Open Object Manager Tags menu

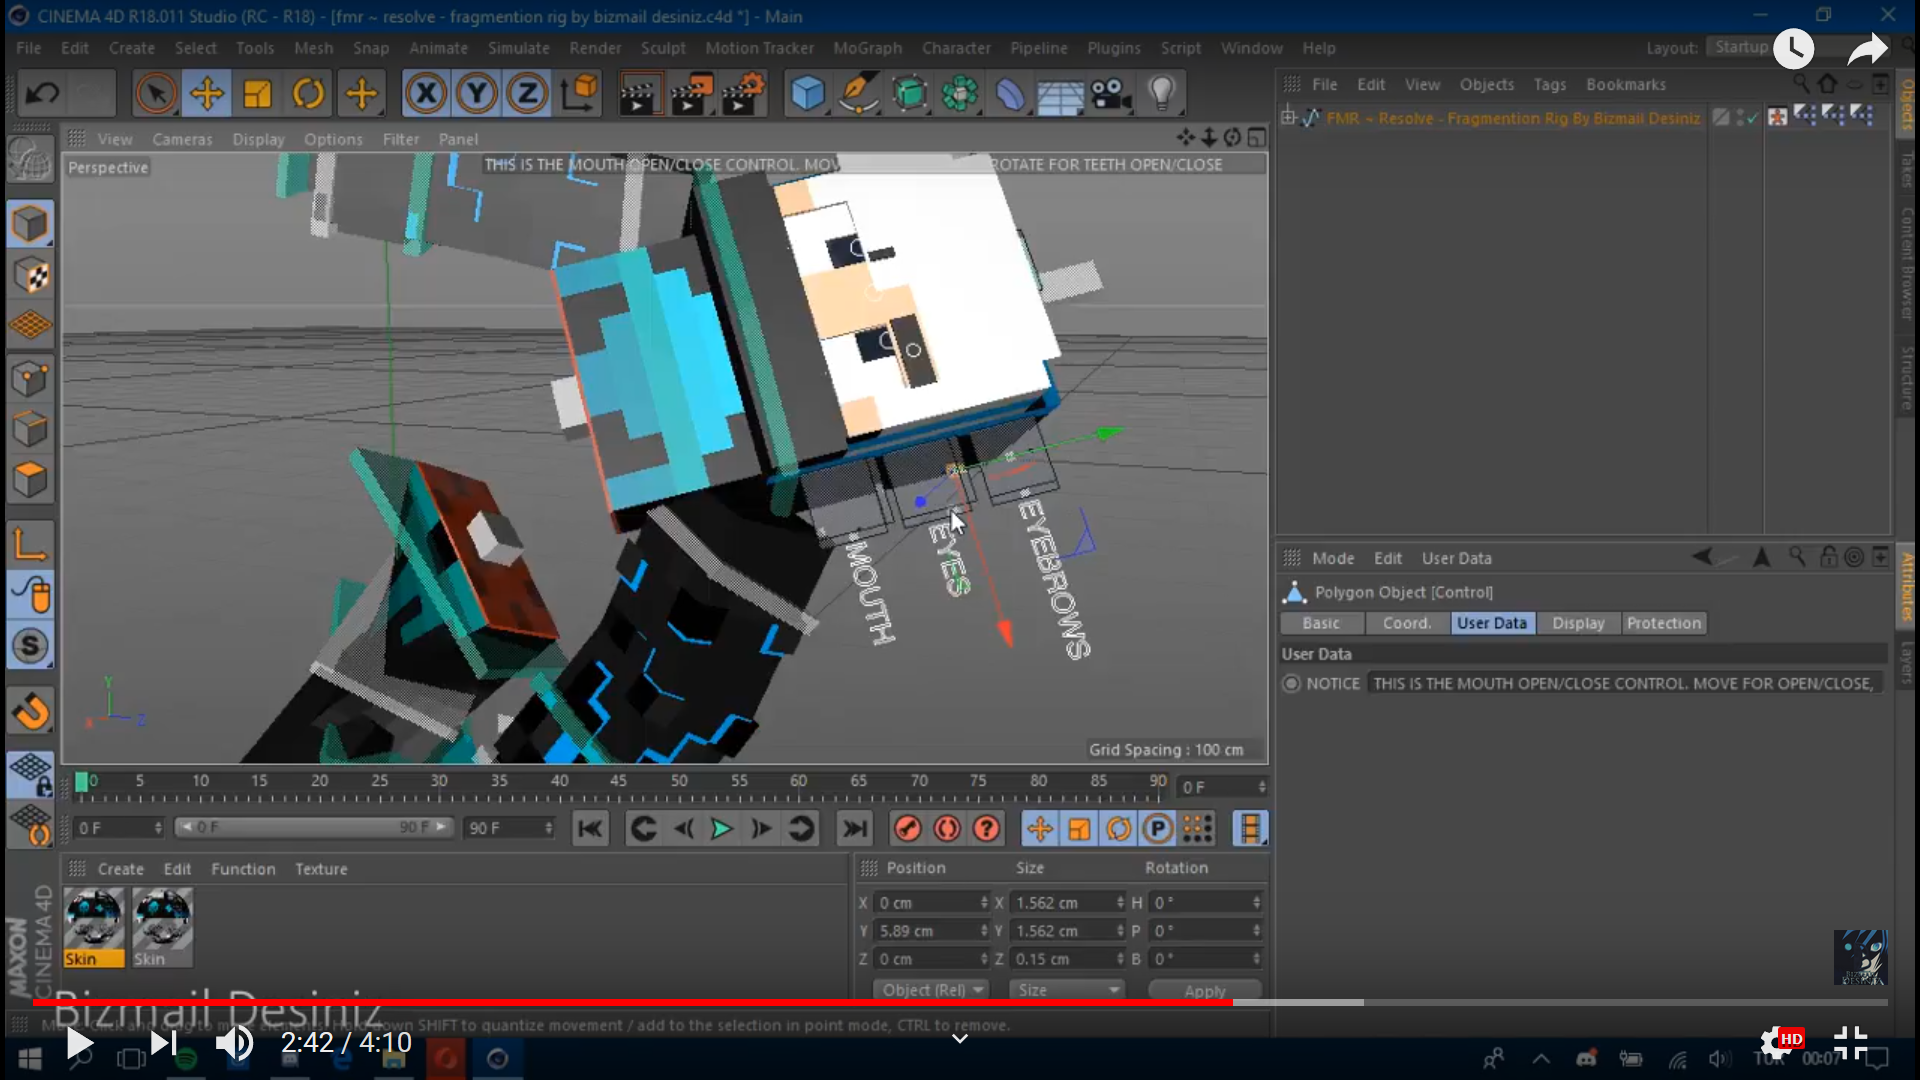pos(1550,85)
